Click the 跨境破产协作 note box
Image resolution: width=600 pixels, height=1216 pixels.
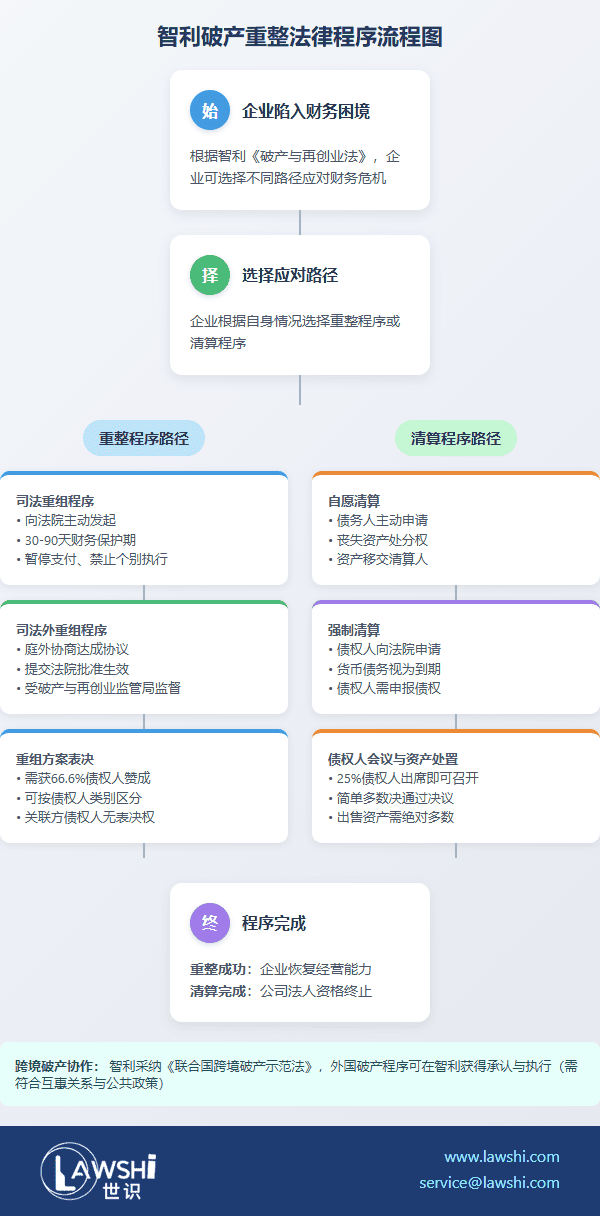(x=300, y=1074)
